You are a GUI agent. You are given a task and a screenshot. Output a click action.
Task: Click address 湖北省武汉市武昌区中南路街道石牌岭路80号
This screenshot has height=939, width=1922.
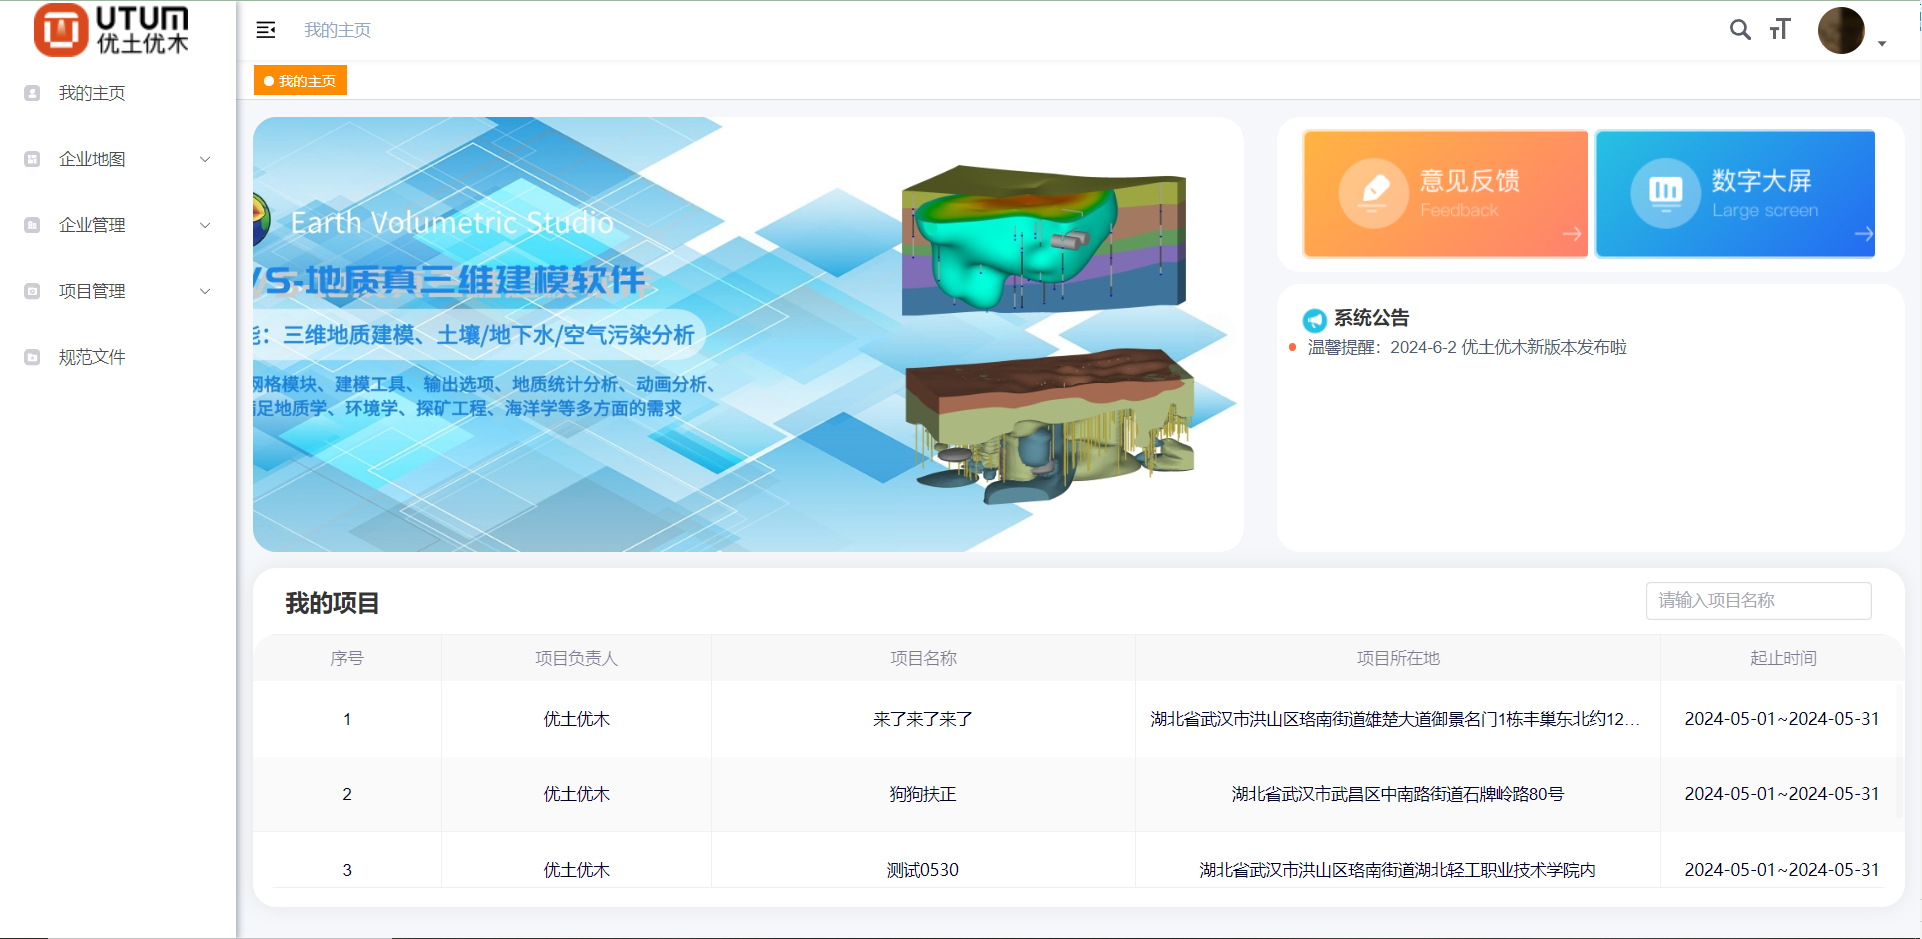[1398, 794]
